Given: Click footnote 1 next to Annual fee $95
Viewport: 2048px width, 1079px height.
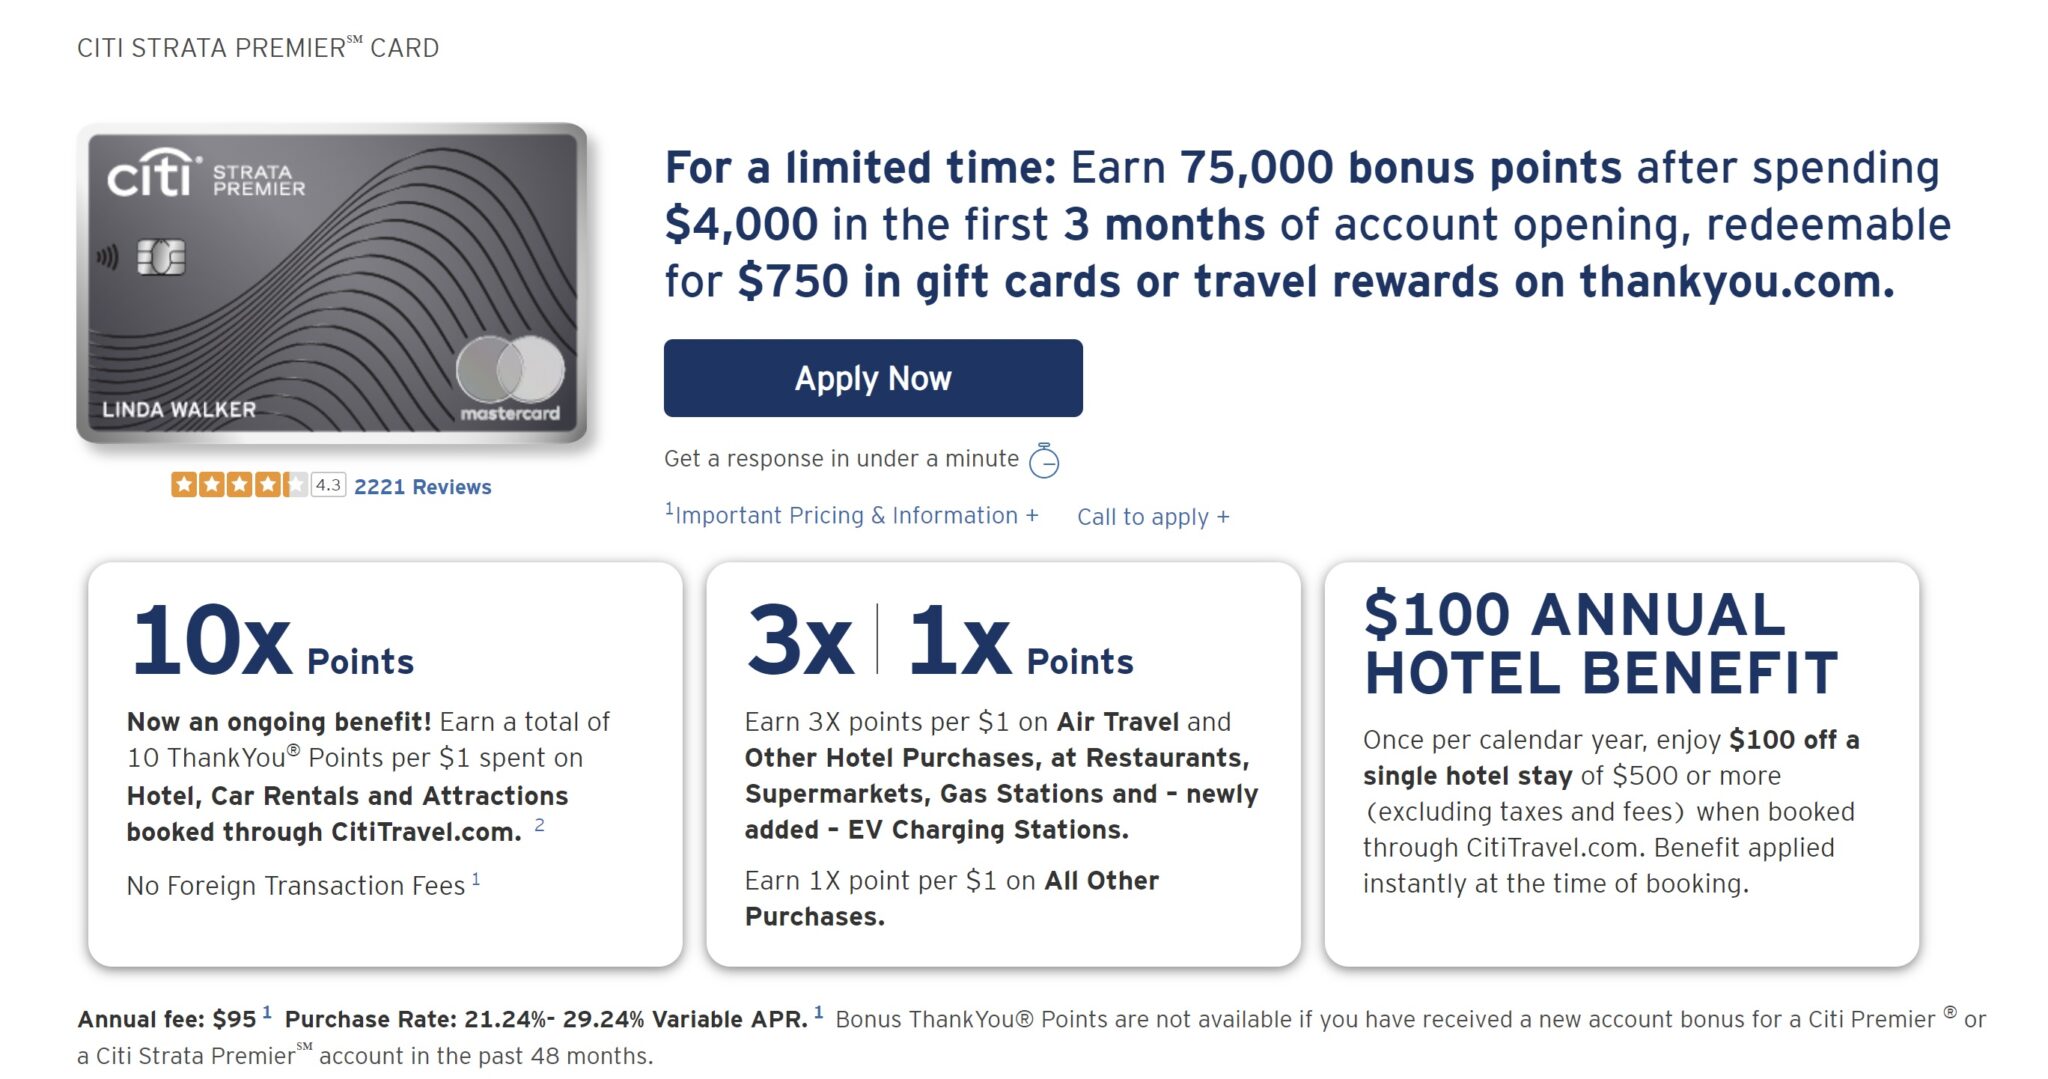Looking at the screenshot, I should [267, 1013].
